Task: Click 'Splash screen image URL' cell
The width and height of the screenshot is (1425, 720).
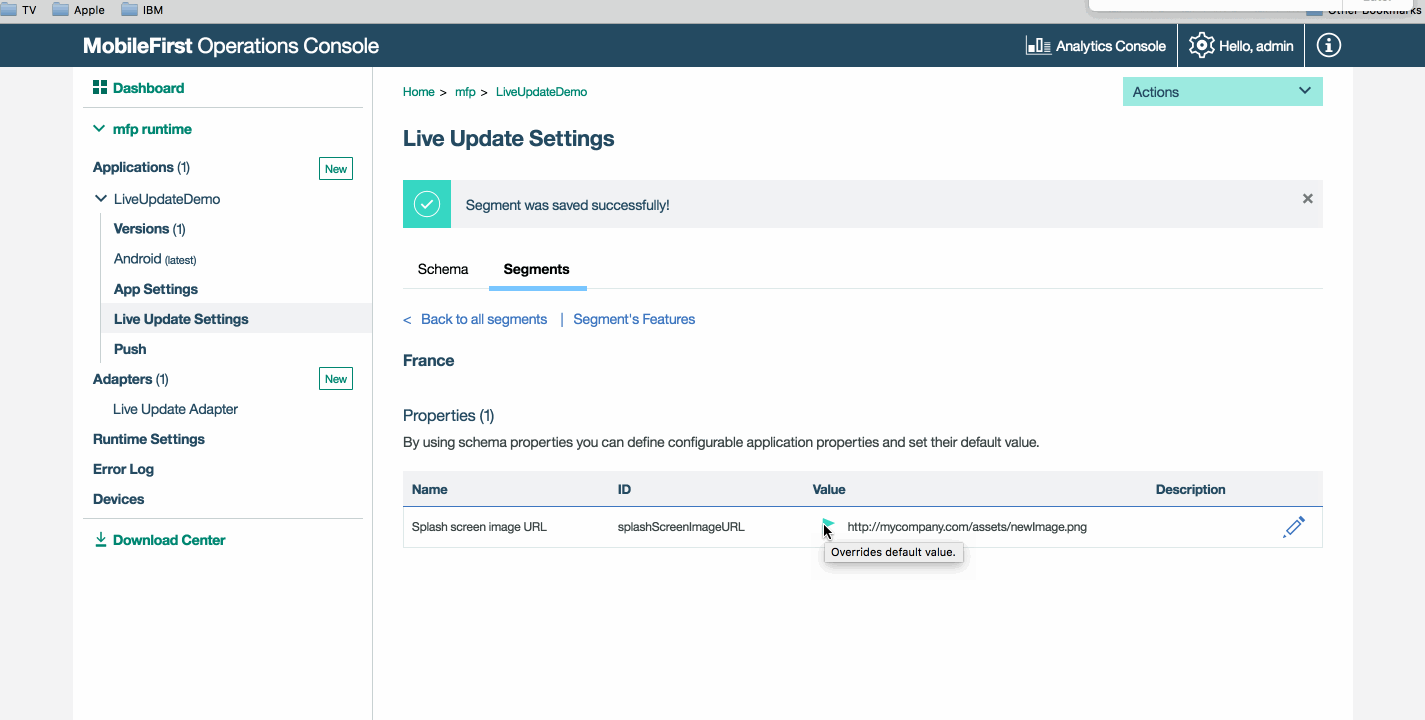Action: click(x=479, y=527)
